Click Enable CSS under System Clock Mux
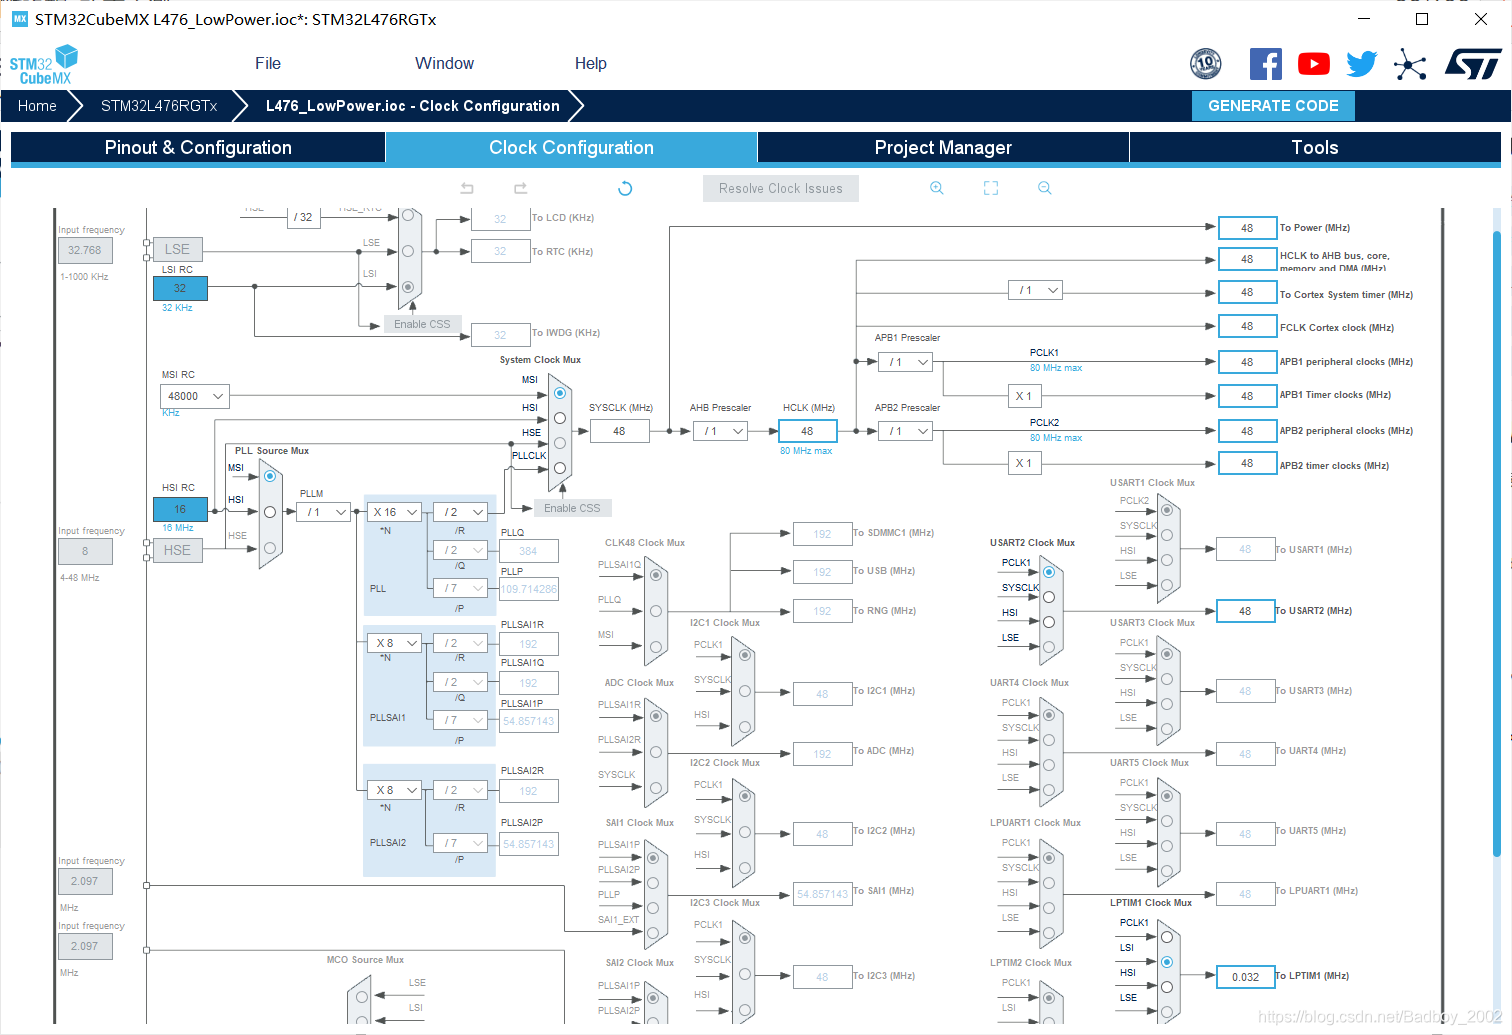This screenshot has width=1512, height=1035. [x=573, y=508]
